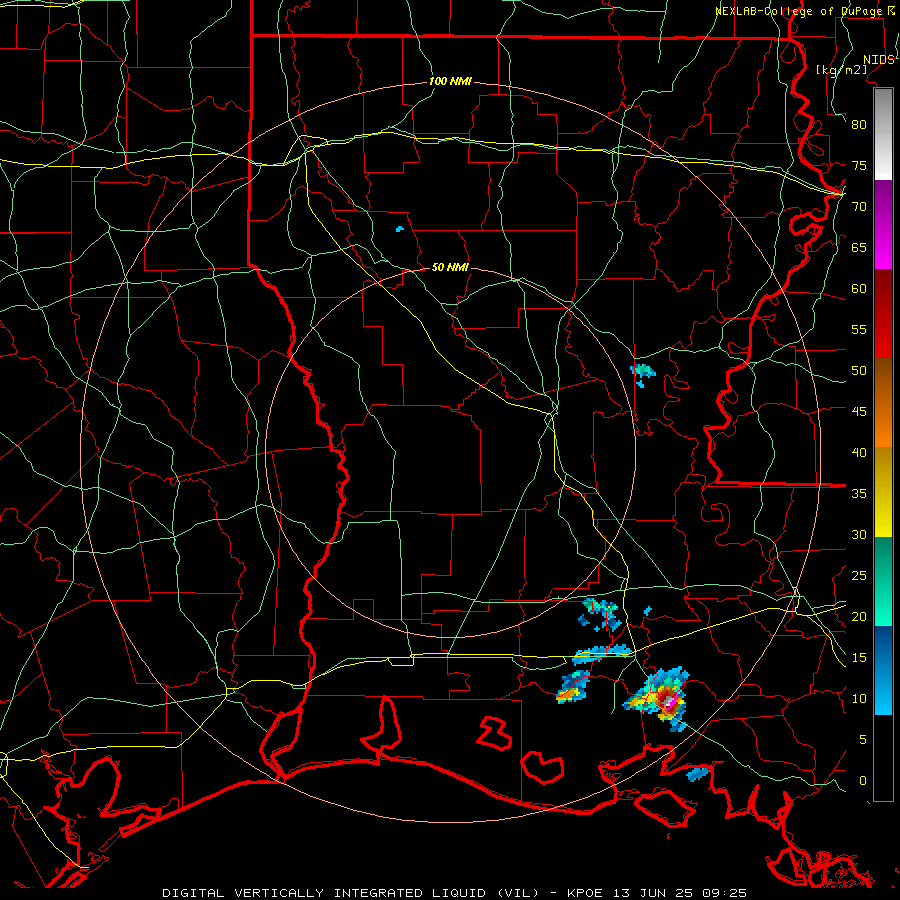900x900 pixels.
Task: Click the 25 value on the VIL scale
Action: [x=859, y=576]
